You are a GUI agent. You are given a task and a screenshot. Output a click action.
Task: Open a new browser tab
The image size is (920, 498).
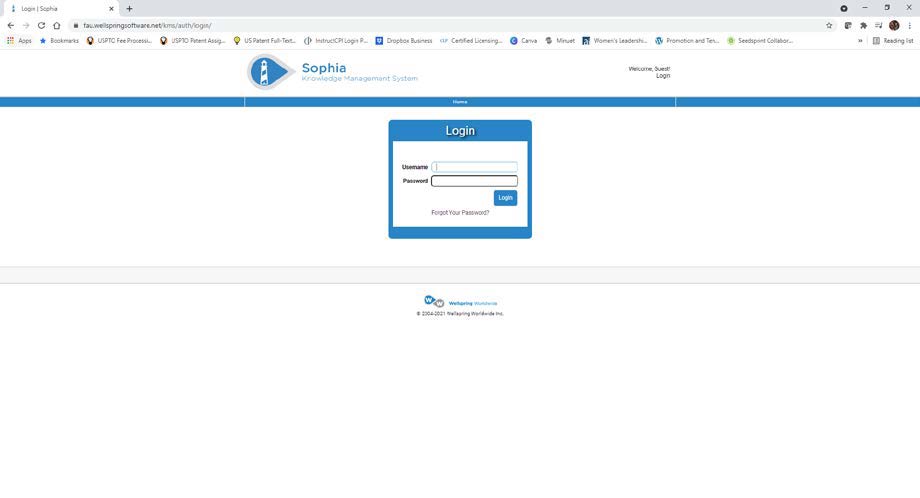[x=129, y=8]
